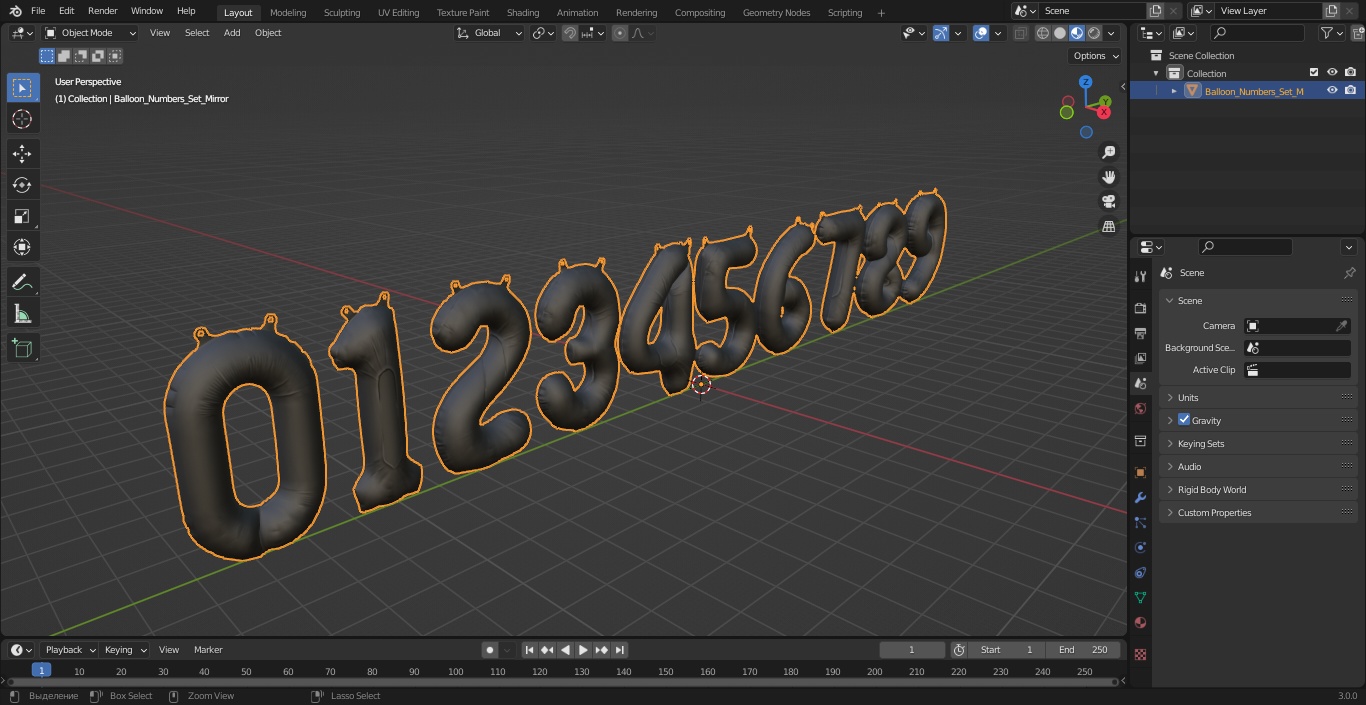1366x705 pixels.
Task: Switch to Shading workspace tab
Action: [523, 13]
